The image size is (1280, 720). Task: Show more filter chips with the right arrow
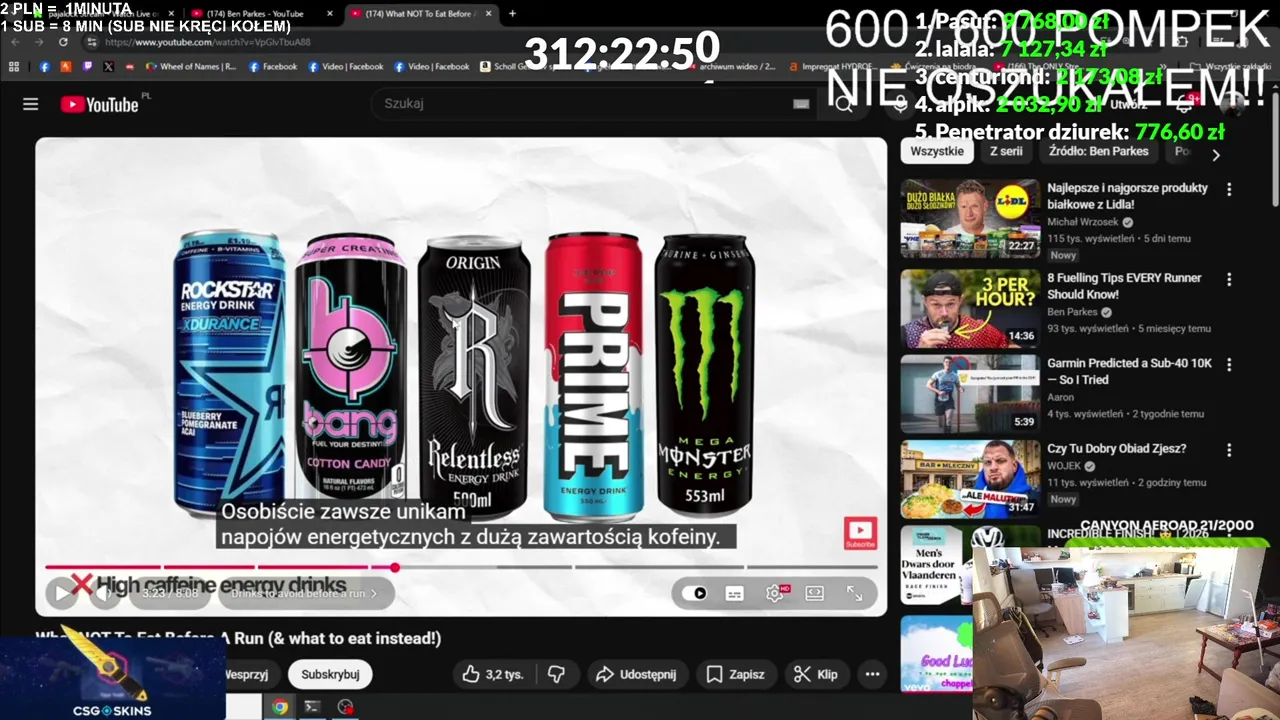coord(1216,154)
